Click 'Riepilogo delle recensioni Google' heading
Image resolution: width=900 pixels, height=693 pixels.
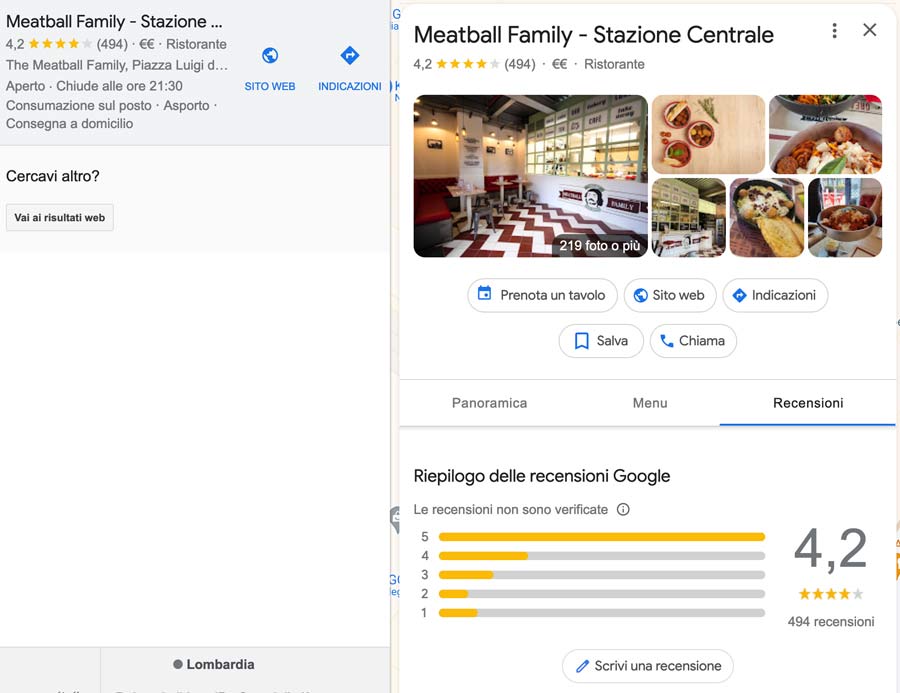[542, 476]
